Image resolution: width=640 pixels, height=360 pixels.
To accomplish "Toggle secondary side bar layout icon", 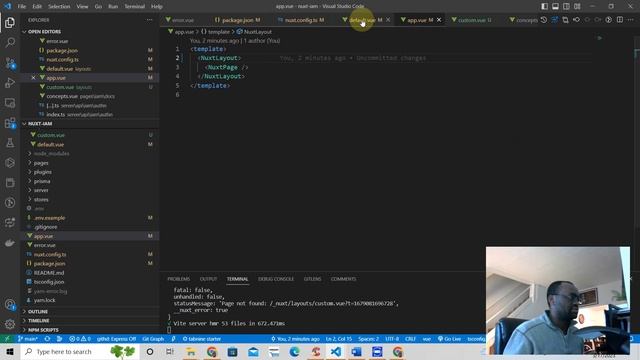I will [566, 6].
